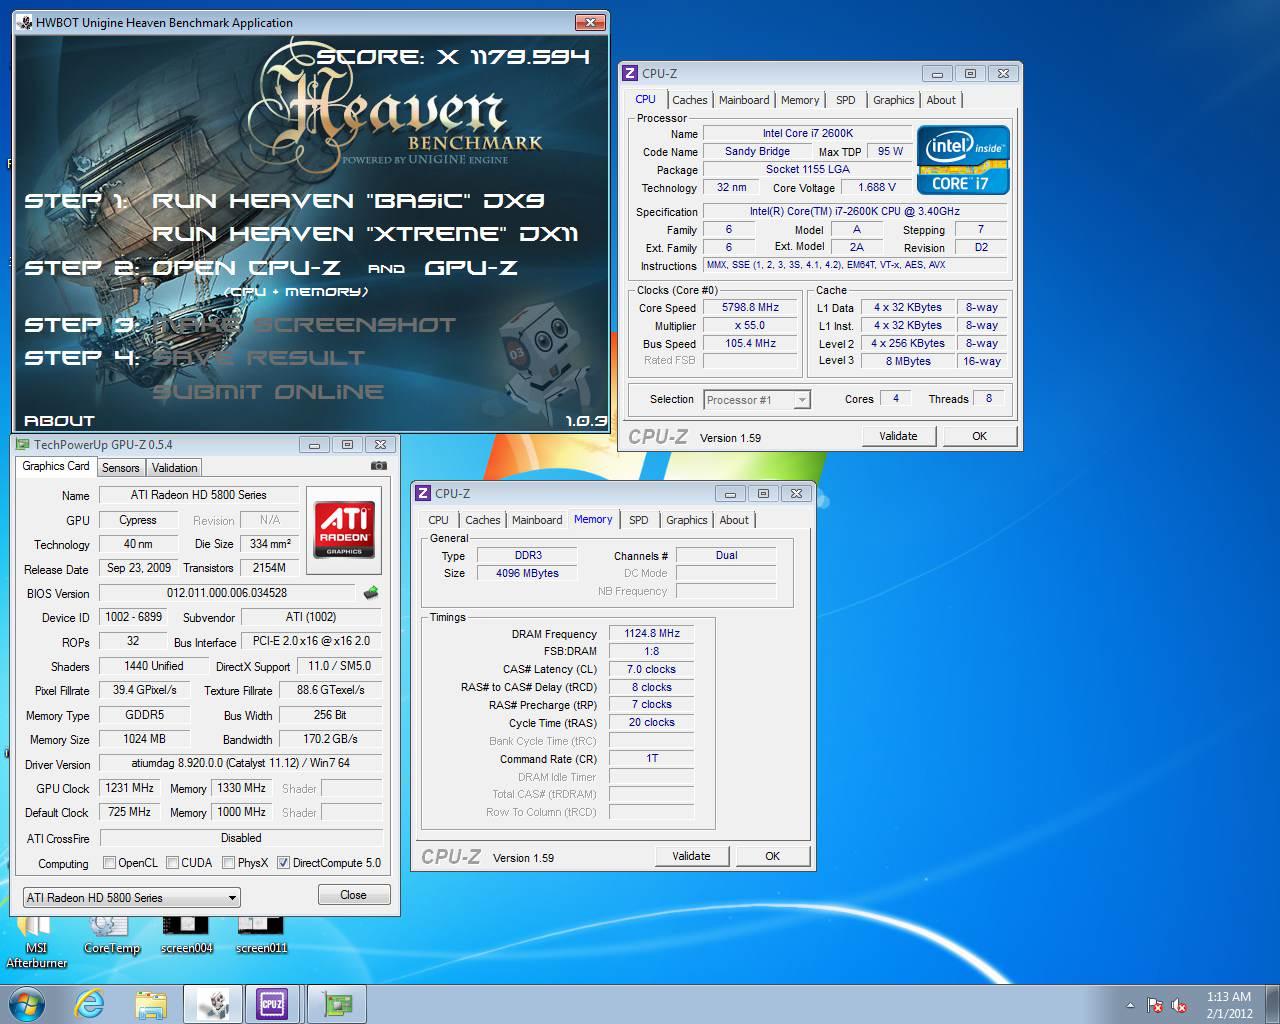Click the Core Speed 5798.8 MHz value
Screen dimensions: 1280x1024
(x=750, y=308)
